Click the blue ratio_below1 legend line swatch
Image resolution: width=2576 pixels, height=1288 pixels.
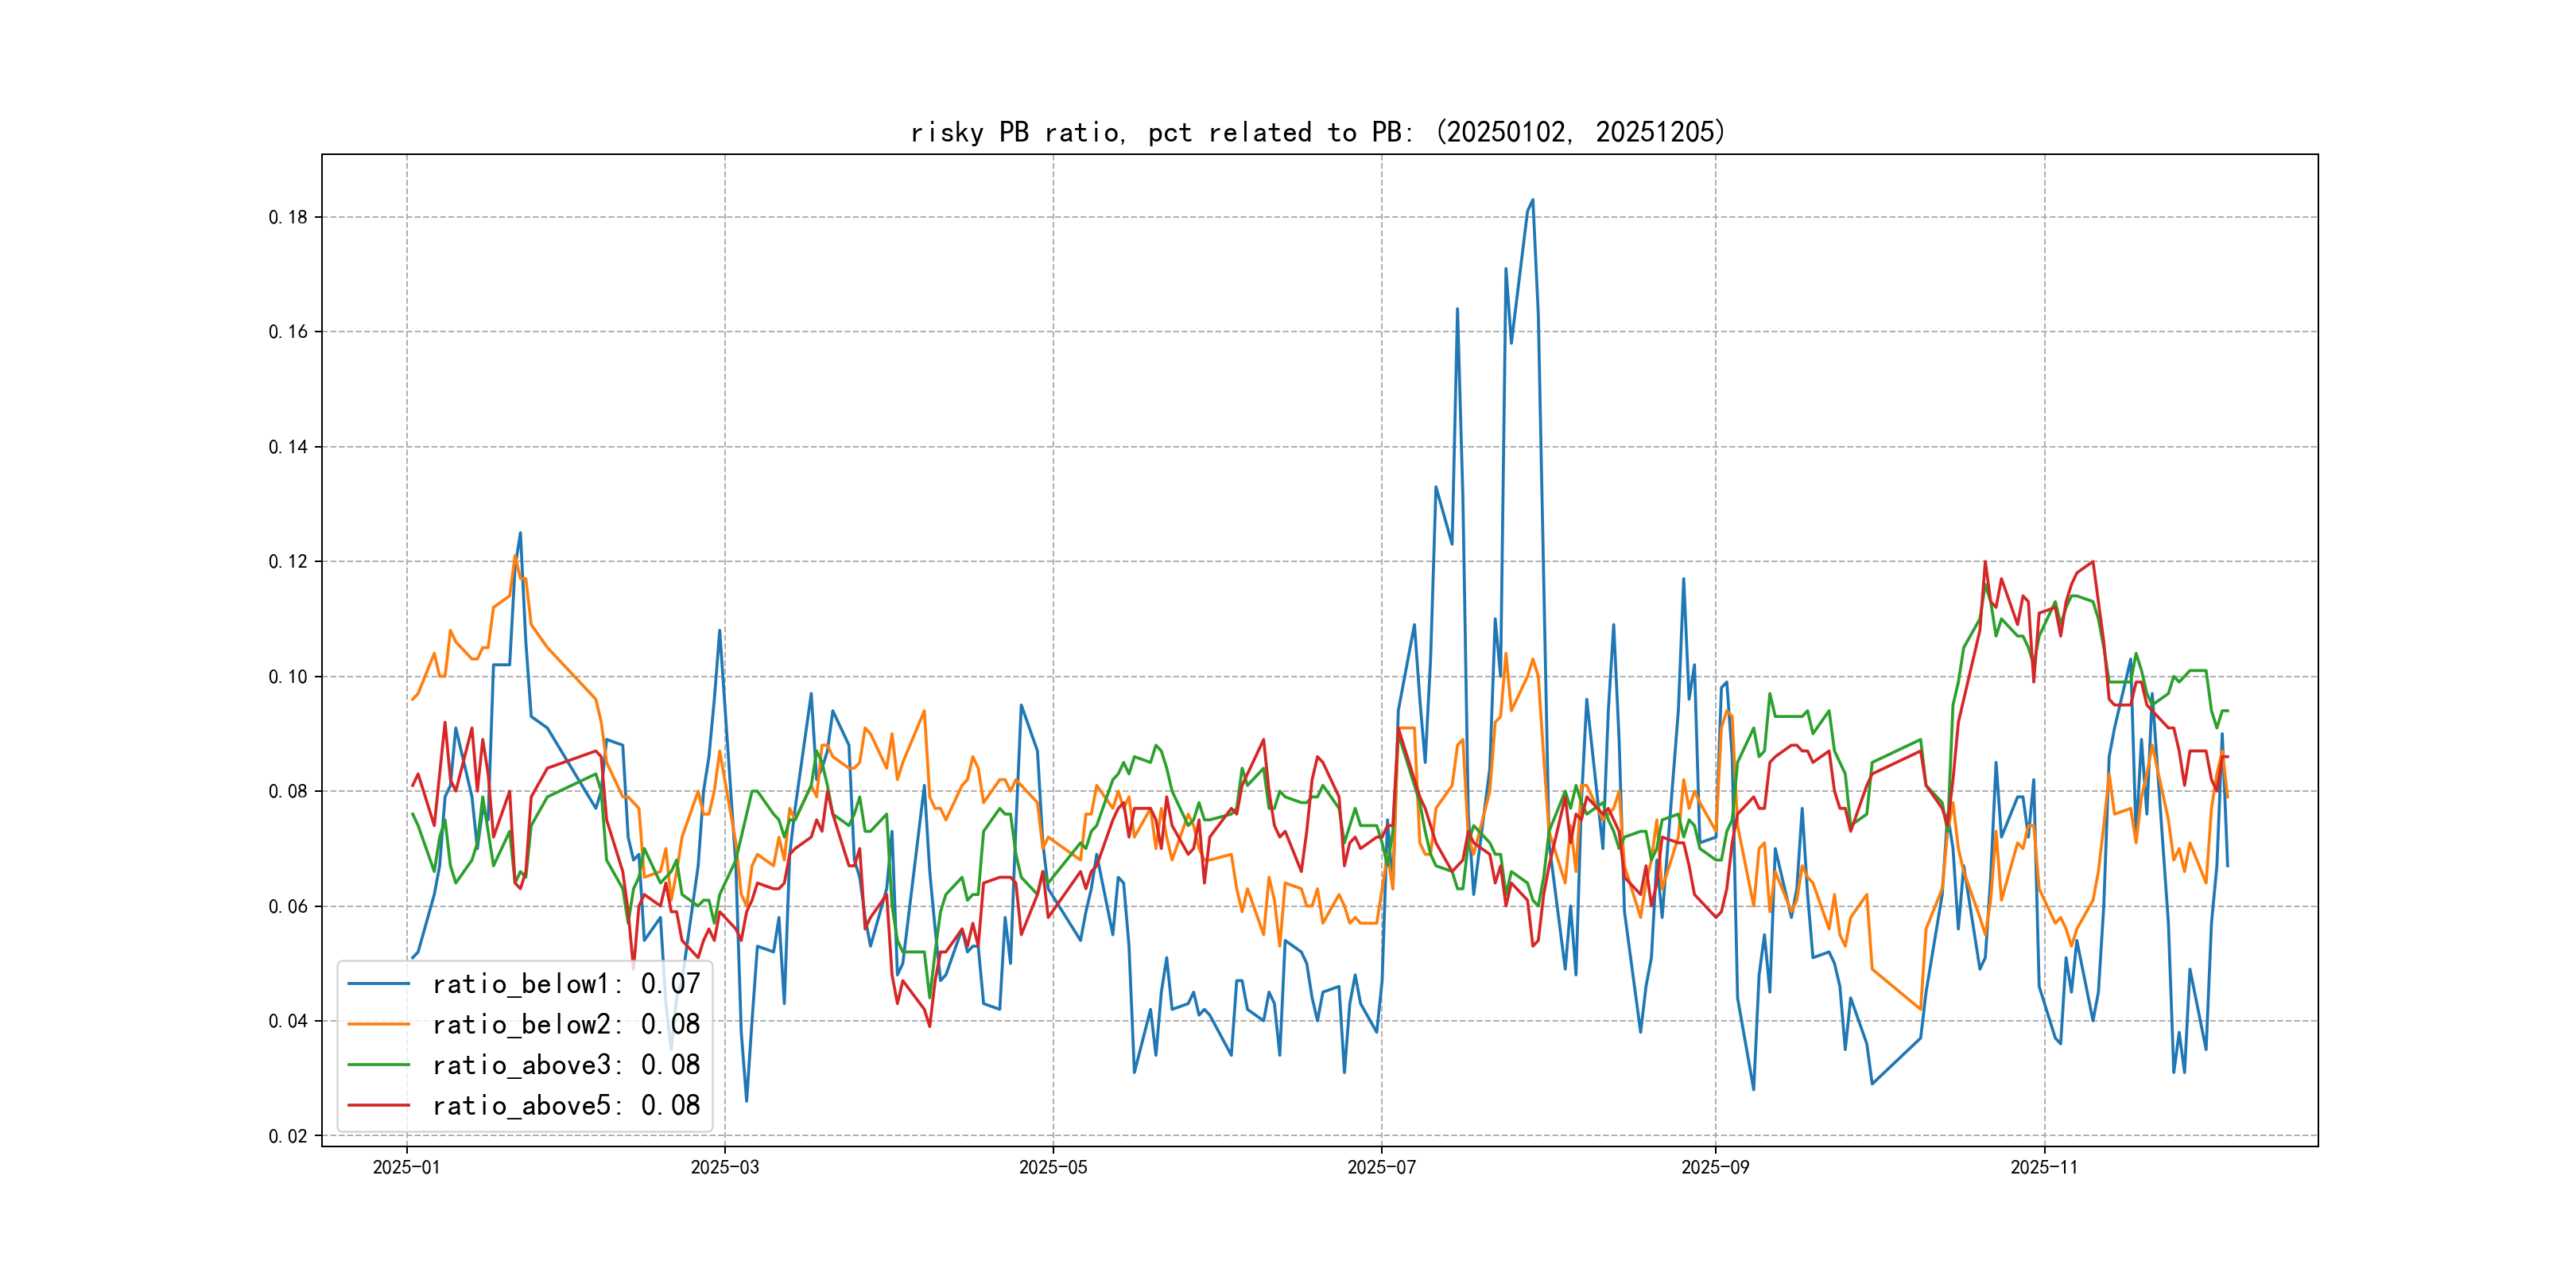378,984
